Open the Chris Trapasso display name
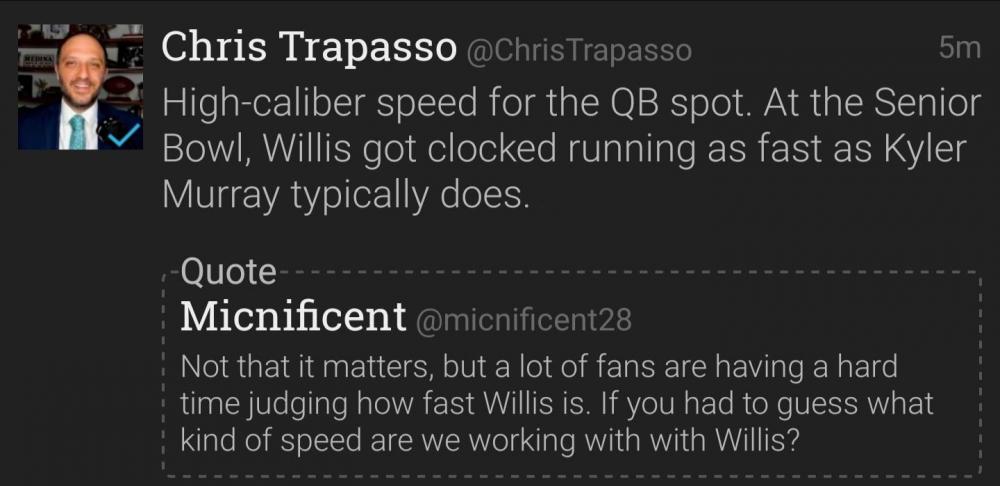The width and height of the screenshot is (1000, 486). 307,48
